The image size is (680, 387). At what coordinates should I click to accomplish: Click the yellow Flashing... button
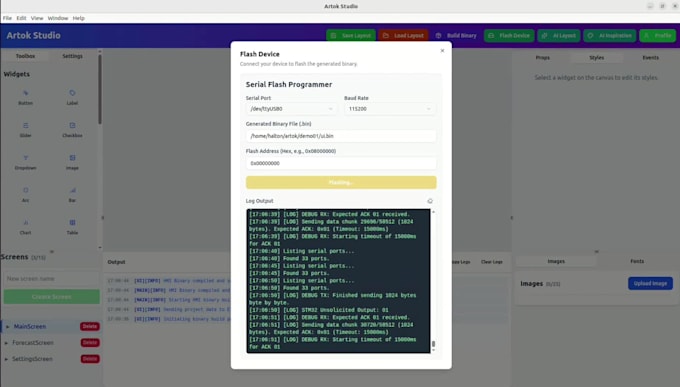point(341,182)
